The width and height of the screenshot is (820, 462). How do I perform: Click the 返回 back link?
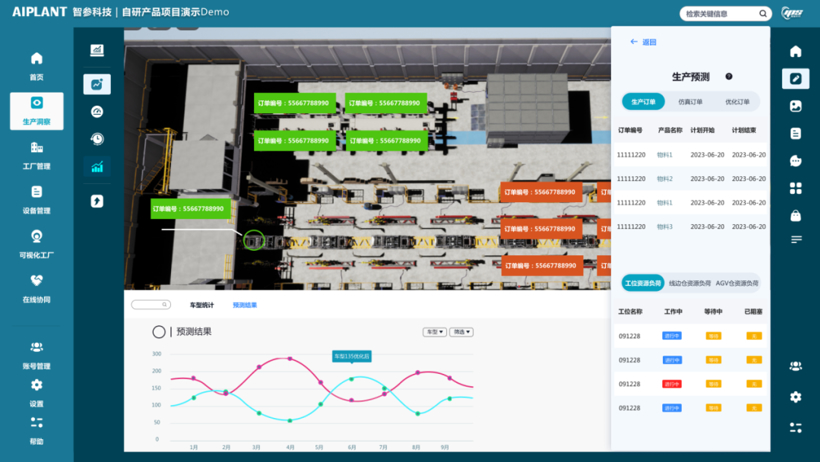[643, 42]
